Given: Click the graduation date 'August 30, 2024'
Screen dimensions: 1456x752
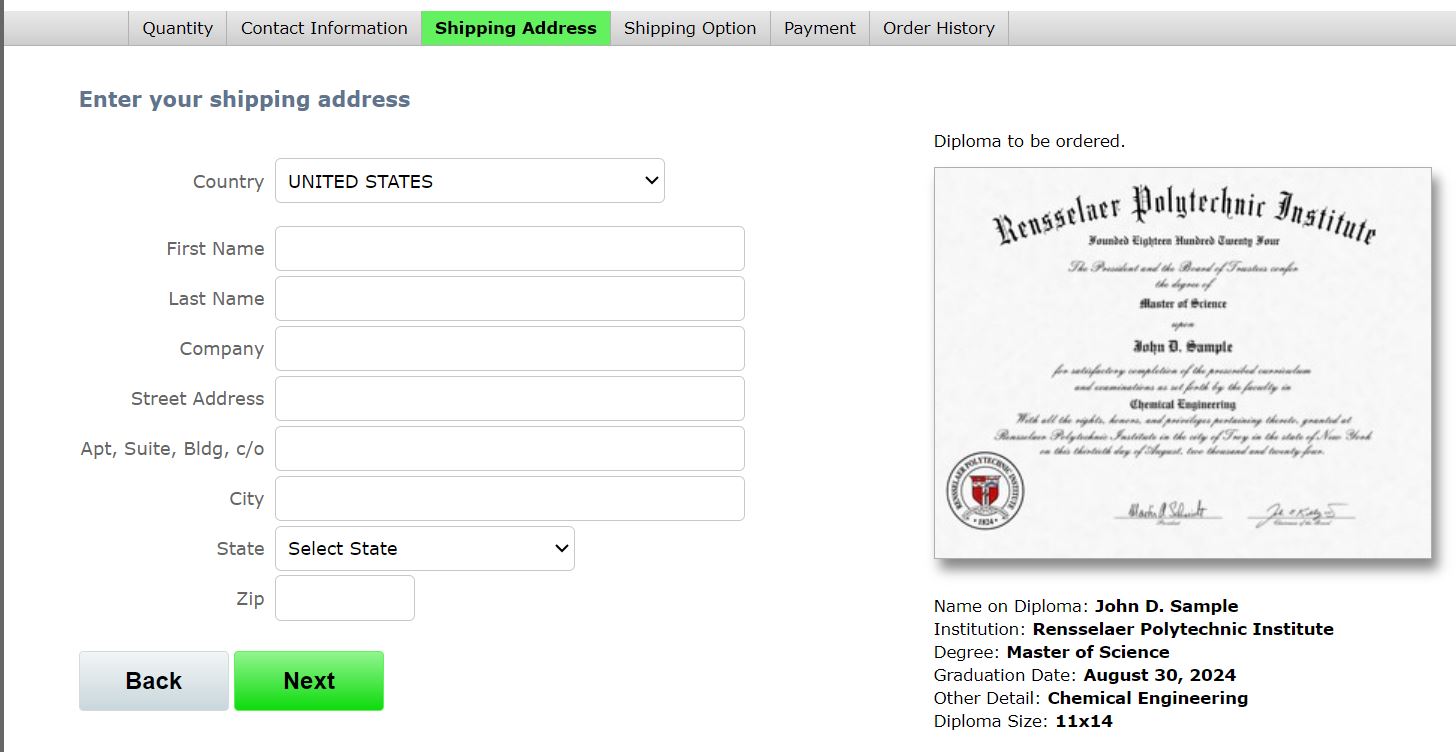Looking at the screenshot, I should click(1159, 675).
